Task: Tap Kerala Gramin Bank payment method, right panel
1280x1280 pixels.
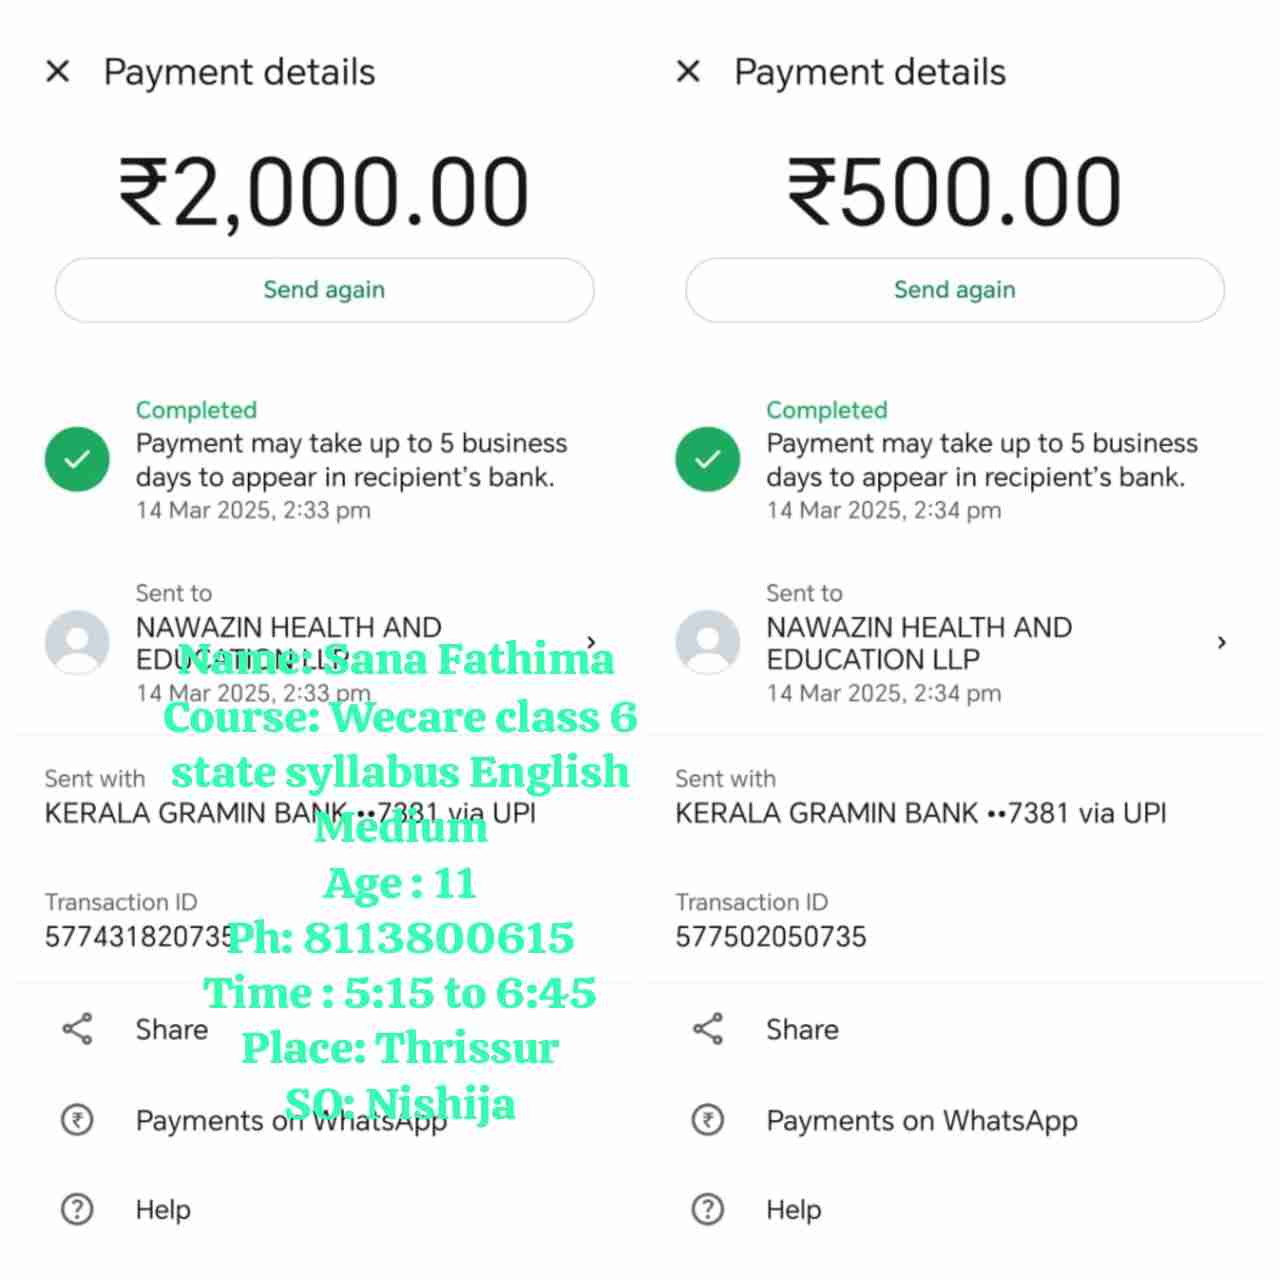Action: tap(920, 813)
